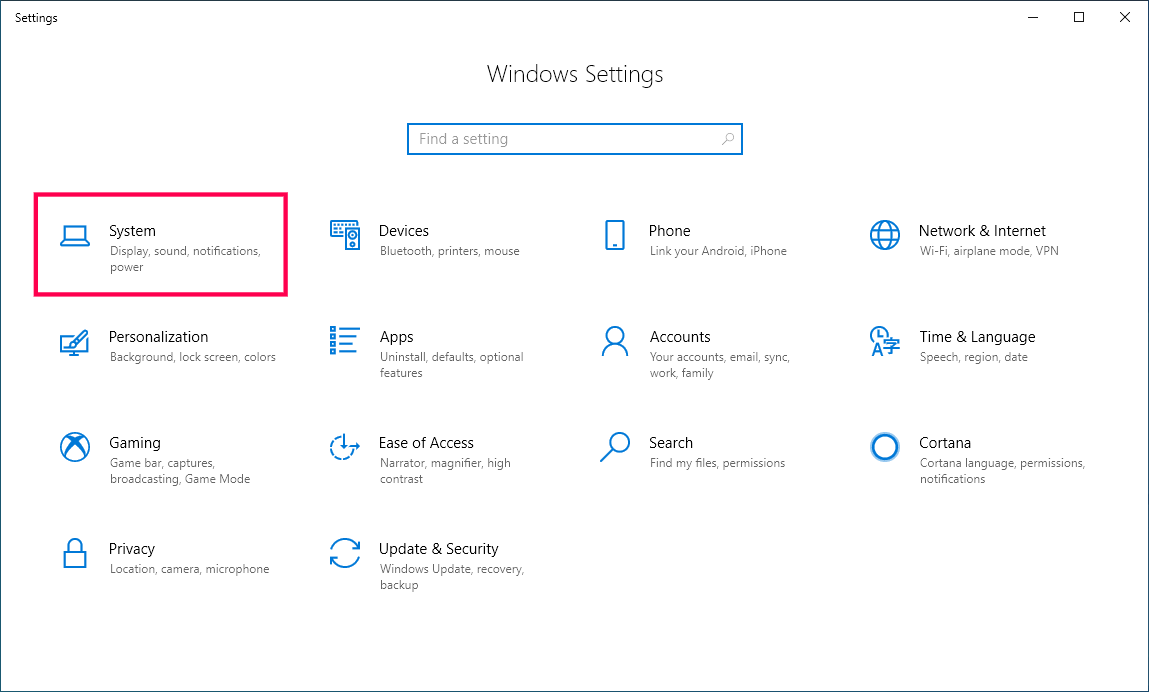Select the Phone icon
This screenshot has height=692, width=1149.
615,235
